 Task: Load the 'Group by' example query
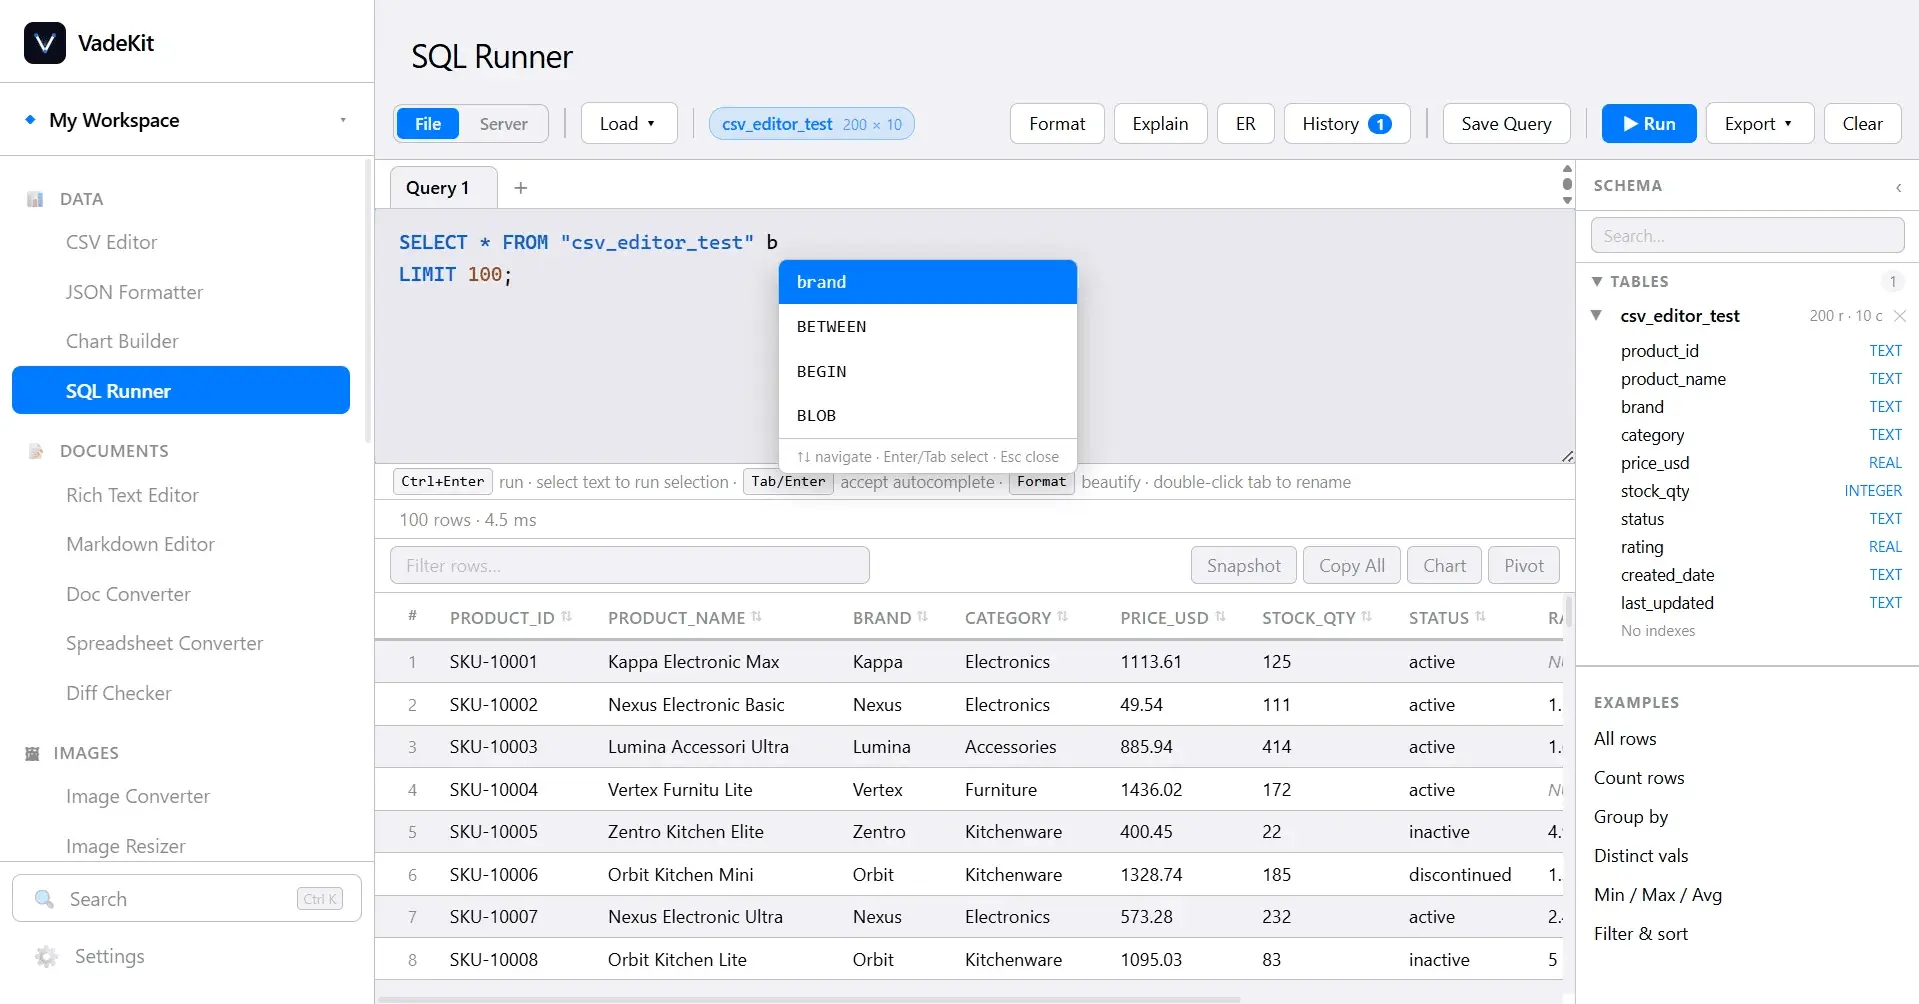tap(1631, 817)
